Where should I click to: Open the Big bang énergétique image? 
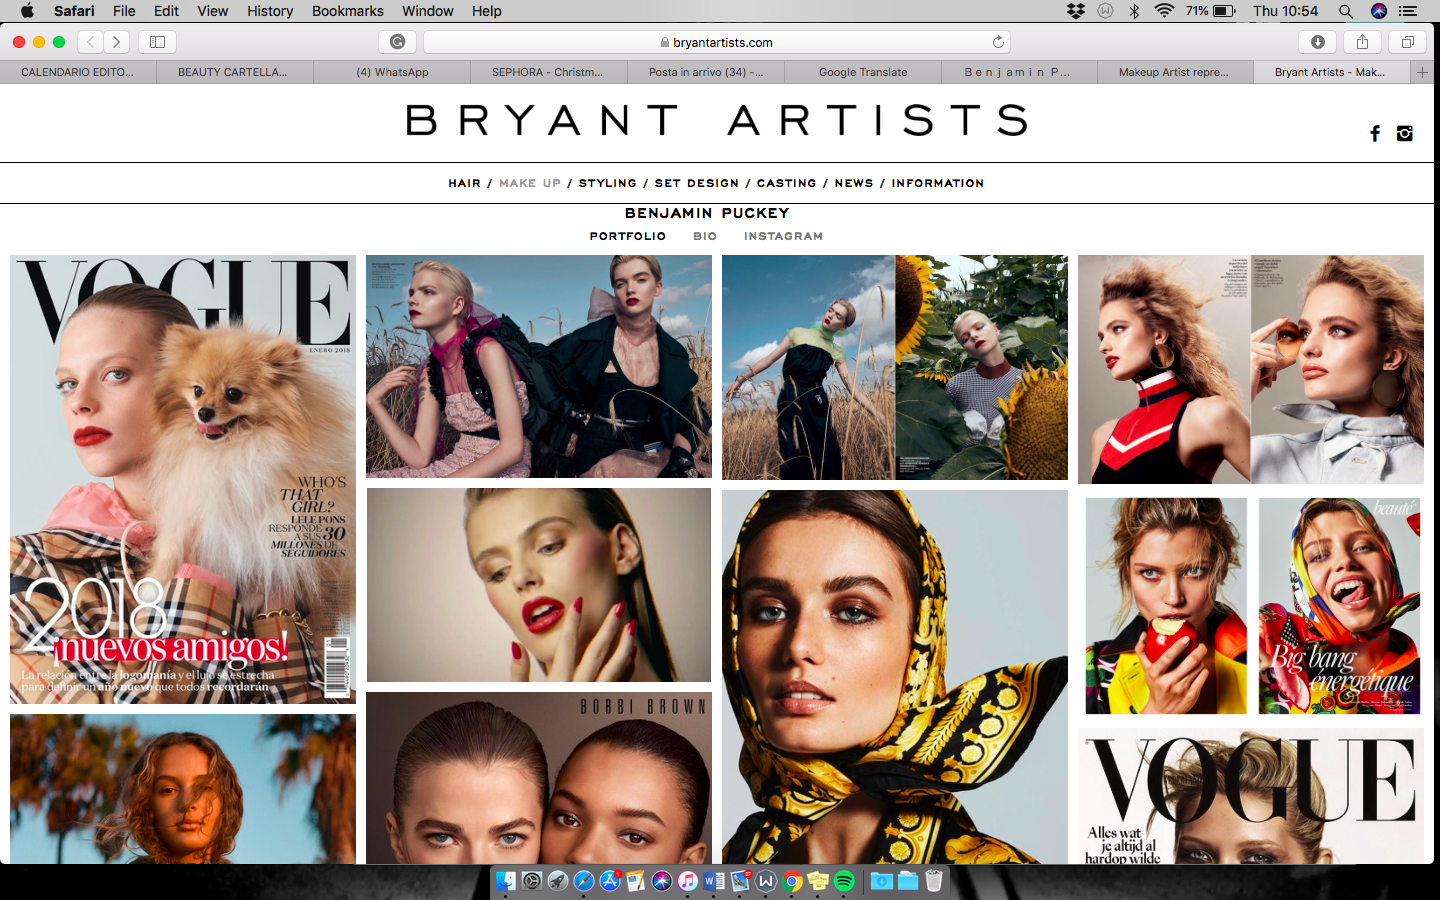[x=1339, y=606]
